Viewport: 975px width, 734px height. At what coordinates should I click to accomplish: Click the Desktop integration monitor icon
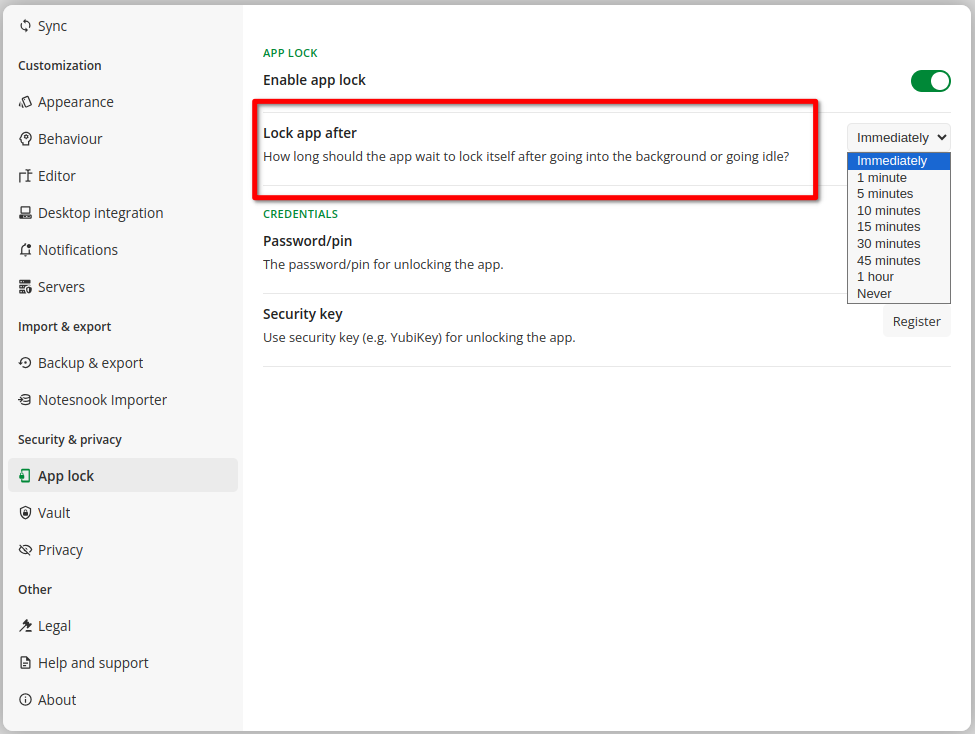click(x=26, y=213)
